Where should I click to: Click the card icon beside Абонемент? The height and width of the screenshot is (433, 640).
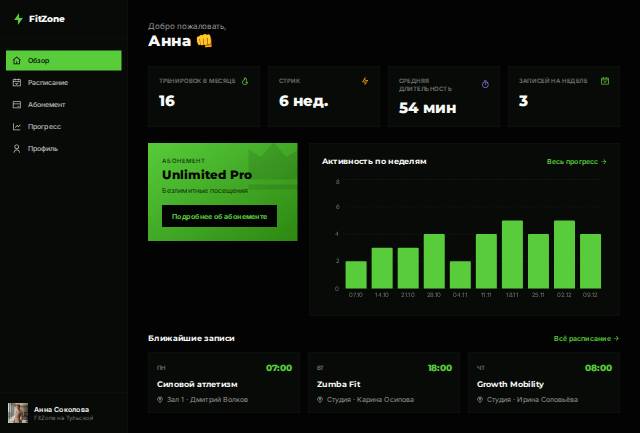tap(17, 104)
